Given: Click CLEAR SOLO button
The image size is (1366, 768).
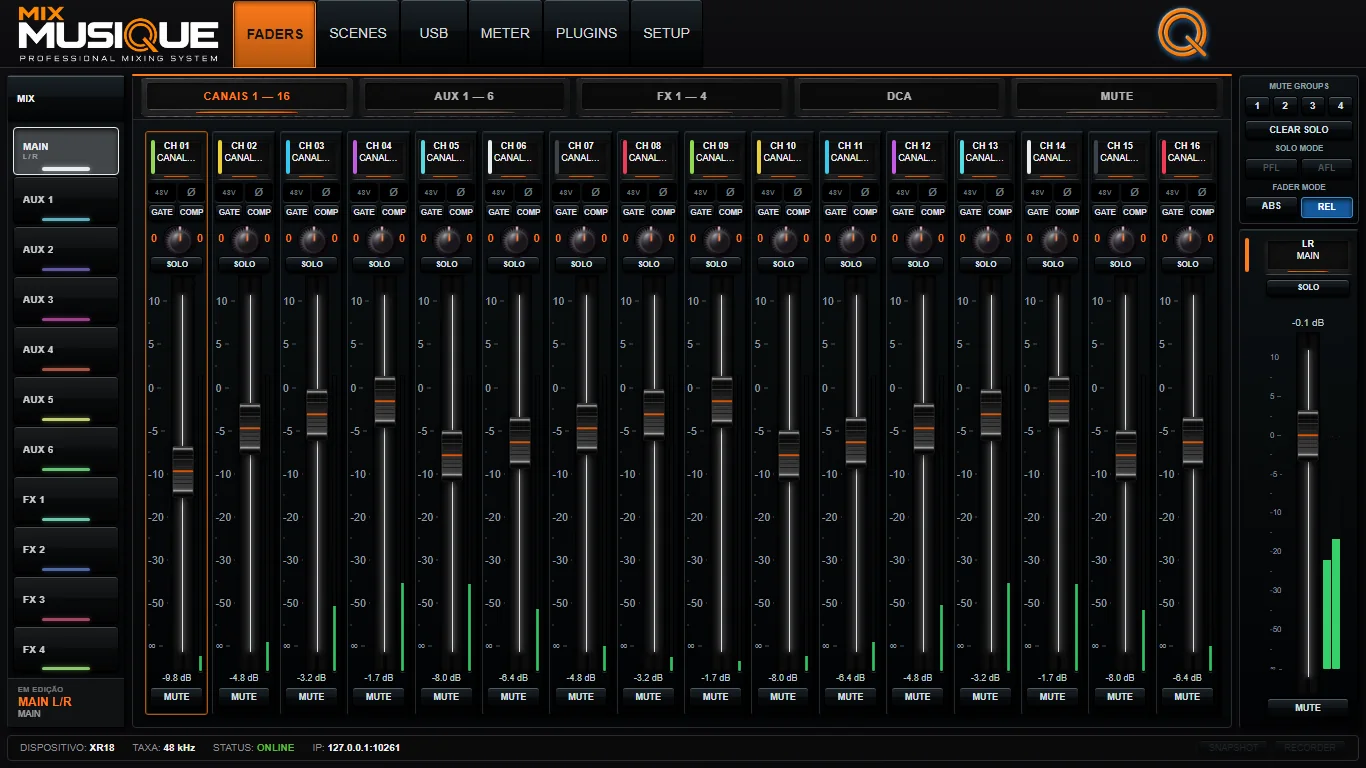Looking at the screenshot, I should tap(1299, 129).
